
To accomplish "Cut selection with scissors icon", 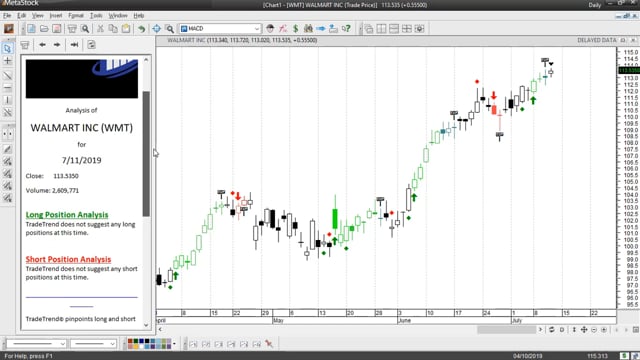I will point(100,29).
